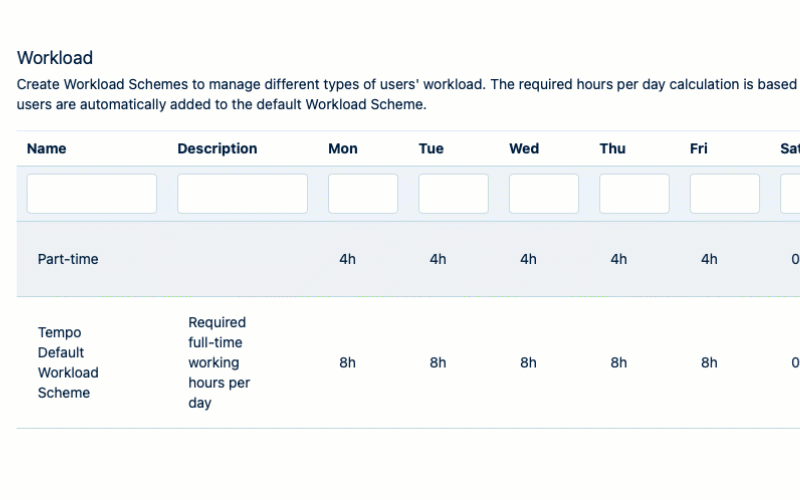The width and height of the screenshot is (800, 500).
Task: Click the Mon column filter box
Action: click(363, 194)
